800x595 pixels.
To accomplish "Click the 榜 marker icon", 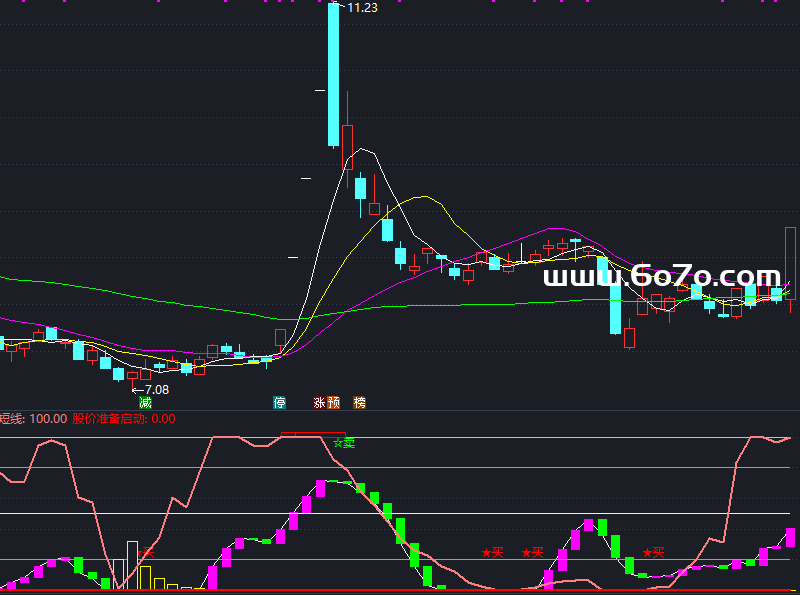I will (360, 403).
